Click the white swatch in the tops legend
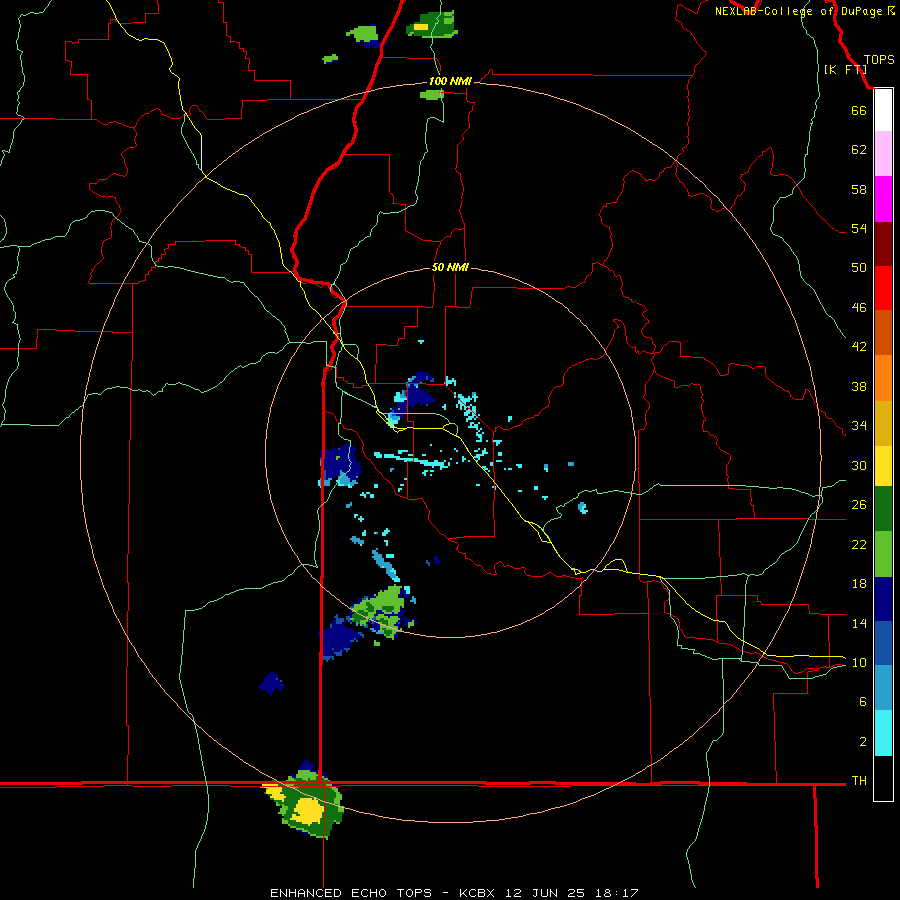Screen dimensions: 900x900 tap(883, 110)
